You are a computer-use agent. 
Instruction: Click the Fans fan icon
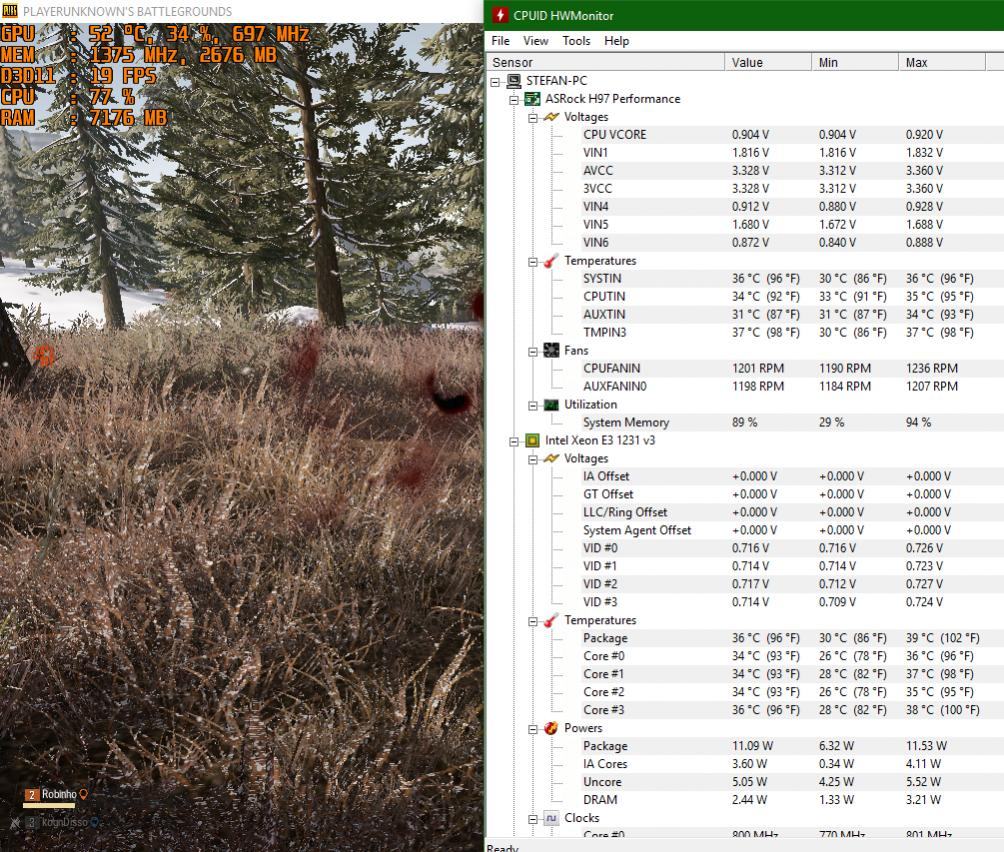(551, 350)
